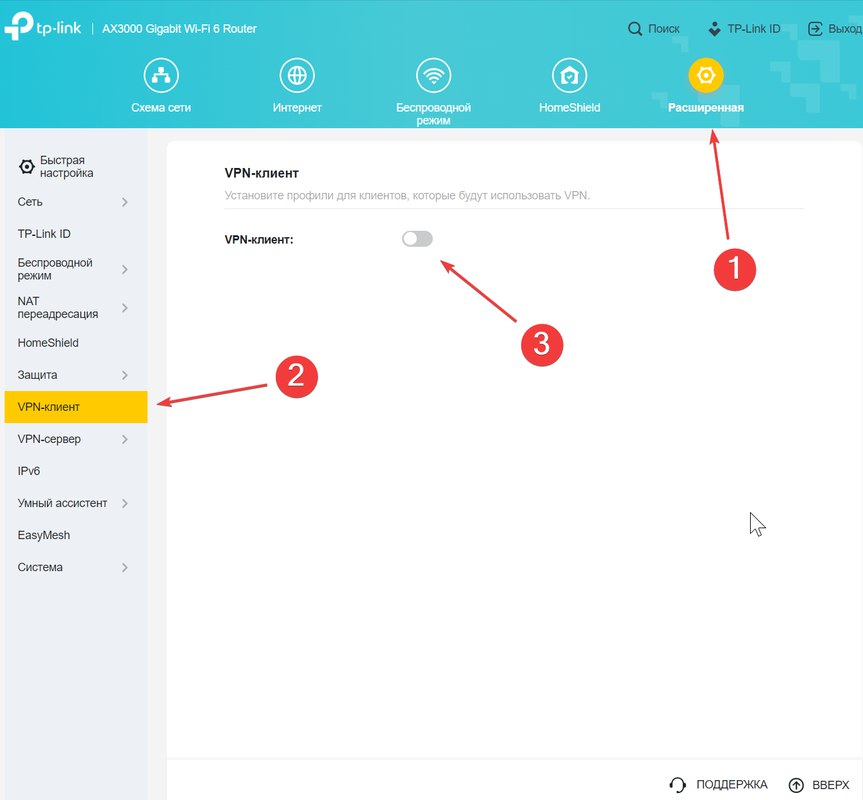
Task: Select the Расширенная gear icon
Action: [706, 75]
